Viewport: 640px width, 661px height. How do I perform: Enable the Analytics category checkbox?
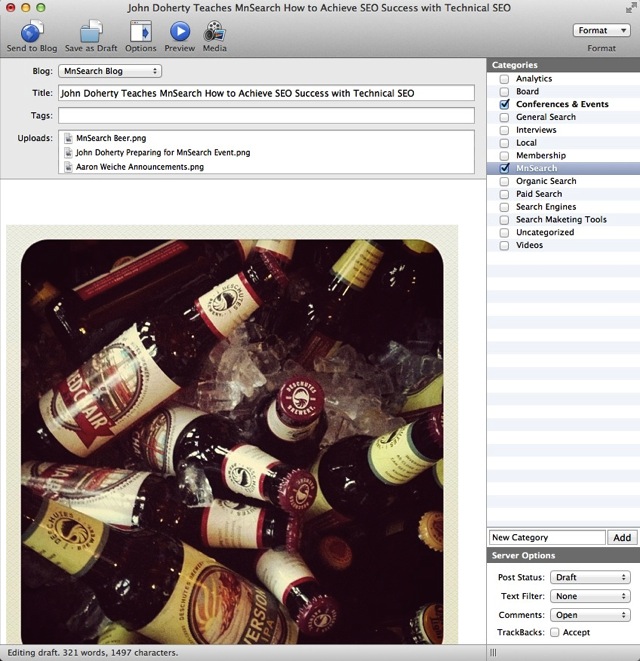pyautogui.click(x=505, y=79)
